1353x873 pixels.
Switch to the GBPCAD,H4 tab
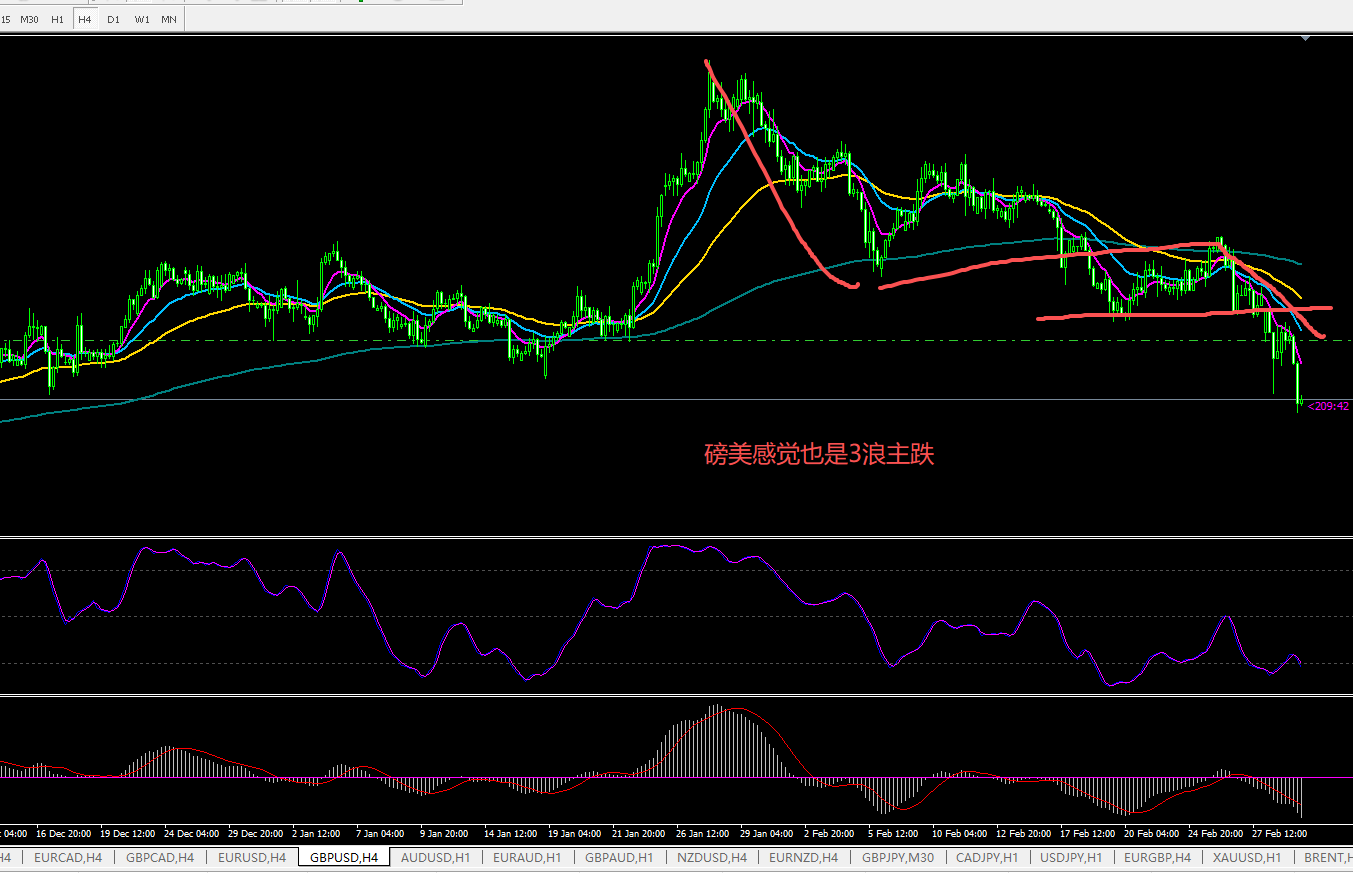click(159, 857)
